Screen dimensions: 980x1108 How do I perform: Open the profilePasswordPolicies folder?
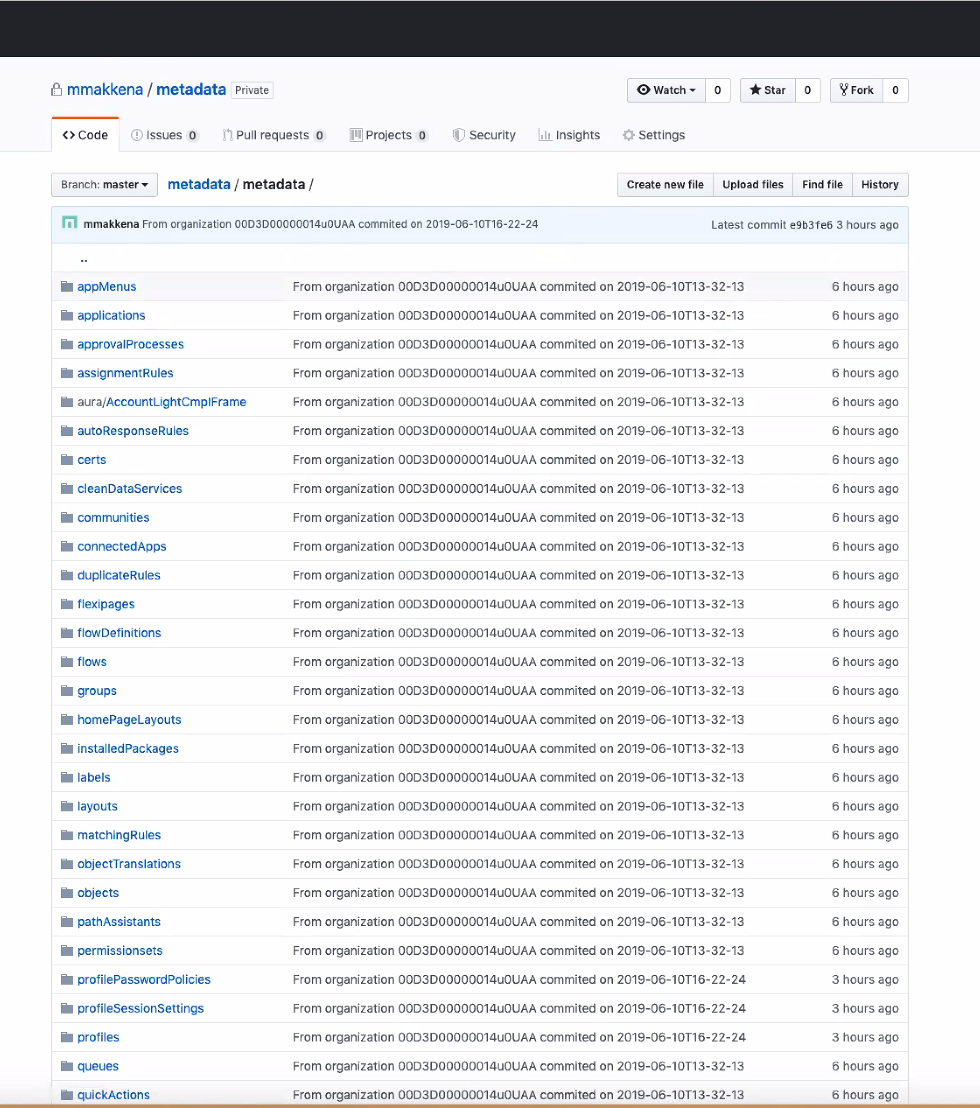click(143, 979)
